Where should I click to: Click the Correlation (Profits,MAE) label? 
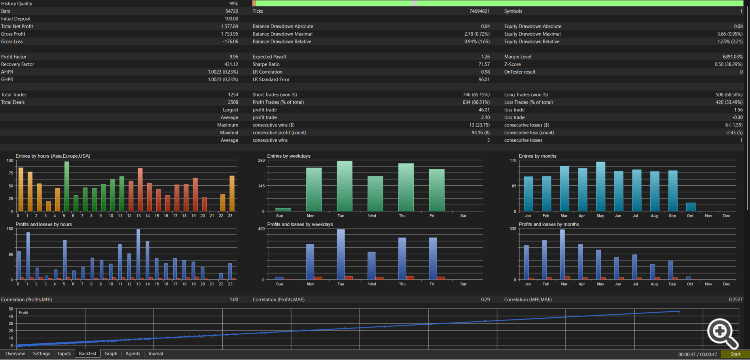tap(278, 299)
